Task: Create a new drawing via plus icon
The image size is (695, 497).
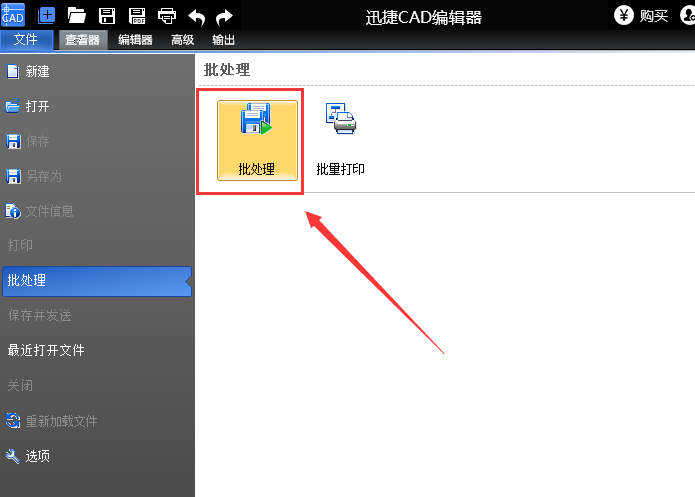Action: pyautogui.click(x=47, y=16)
